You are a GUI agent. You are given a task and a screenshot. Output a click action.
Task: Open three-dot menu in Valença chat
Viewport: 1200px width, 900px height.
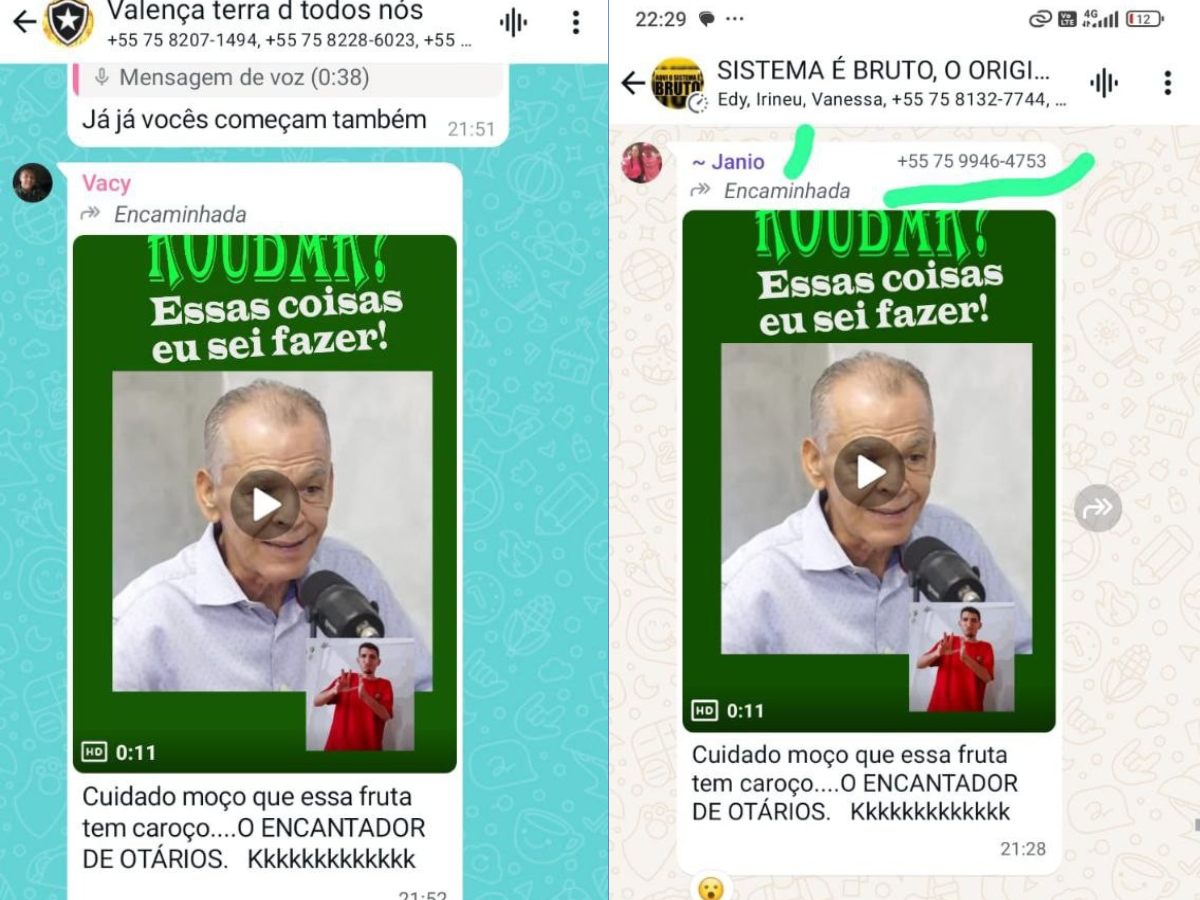pyautogui.click(x=575, y=22)
